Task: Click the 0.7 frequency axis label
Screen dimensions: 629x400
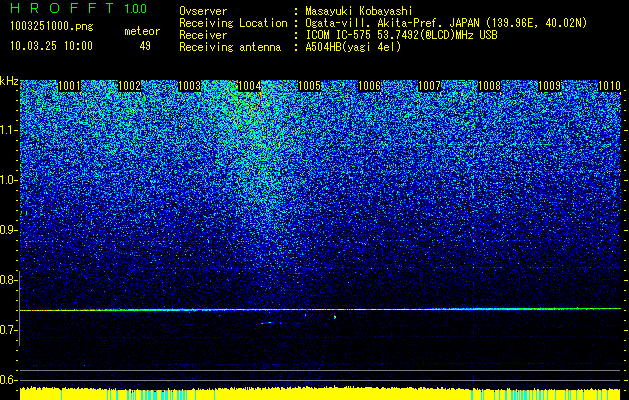Action: (x=8, y=330)
